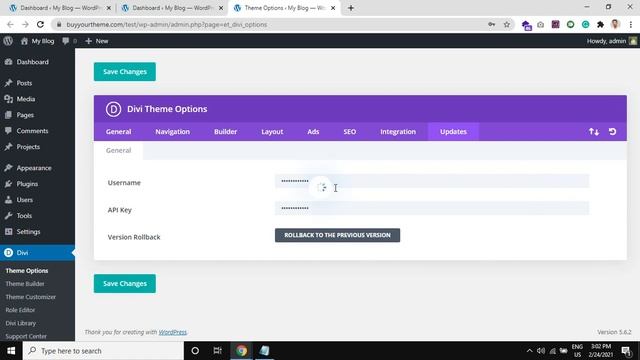The height and width of the screenshot is (360, 640).
Task: Open Chrome three-dot menu
Action: (631, 24)
